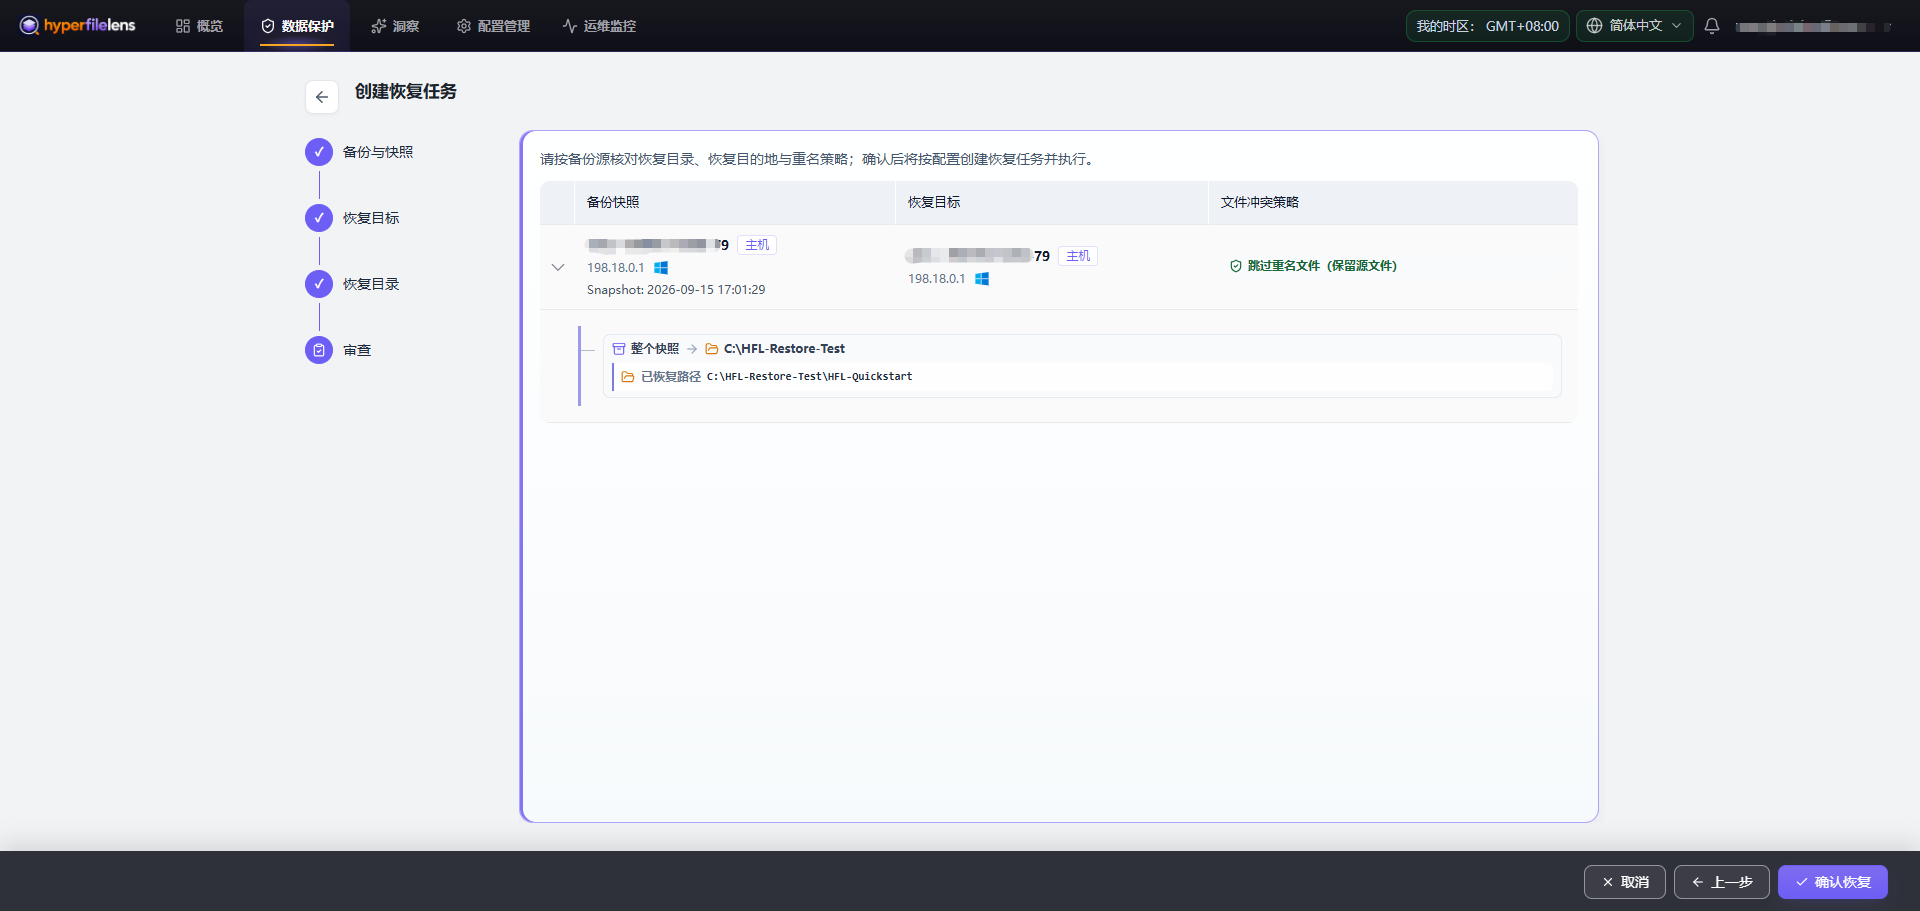Click the back arrow beside 创建恢复任务
This screenshot has width=1920, height=911.
(322, 97)
